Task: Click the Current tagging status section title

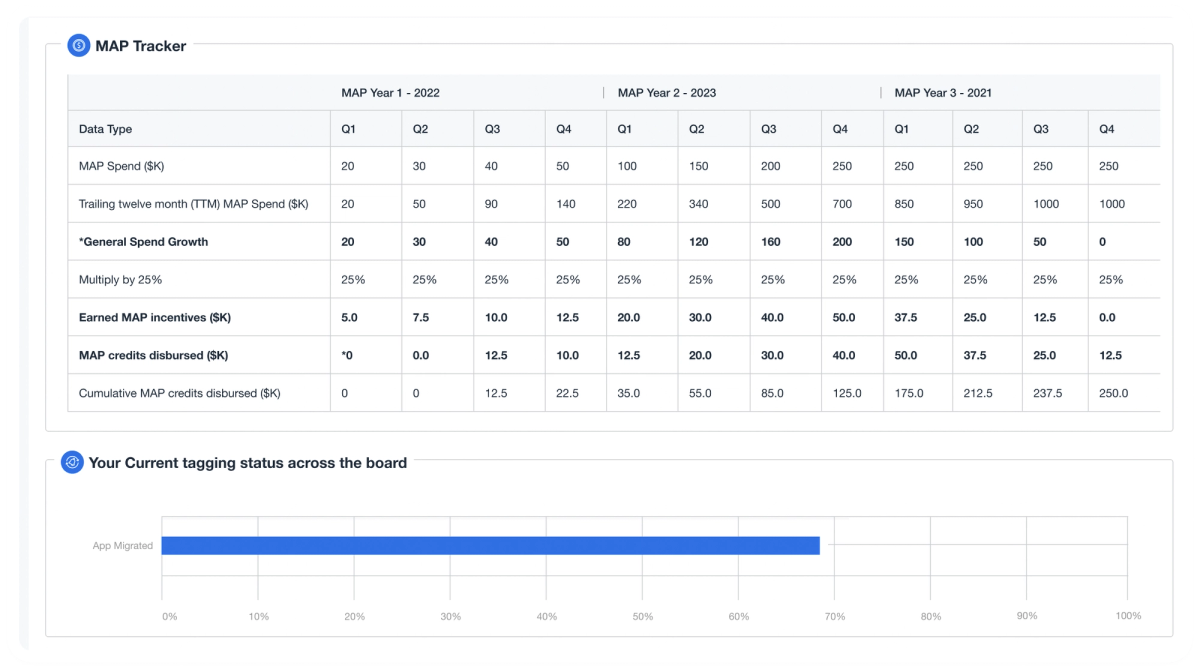Action: tap(248, 463)
